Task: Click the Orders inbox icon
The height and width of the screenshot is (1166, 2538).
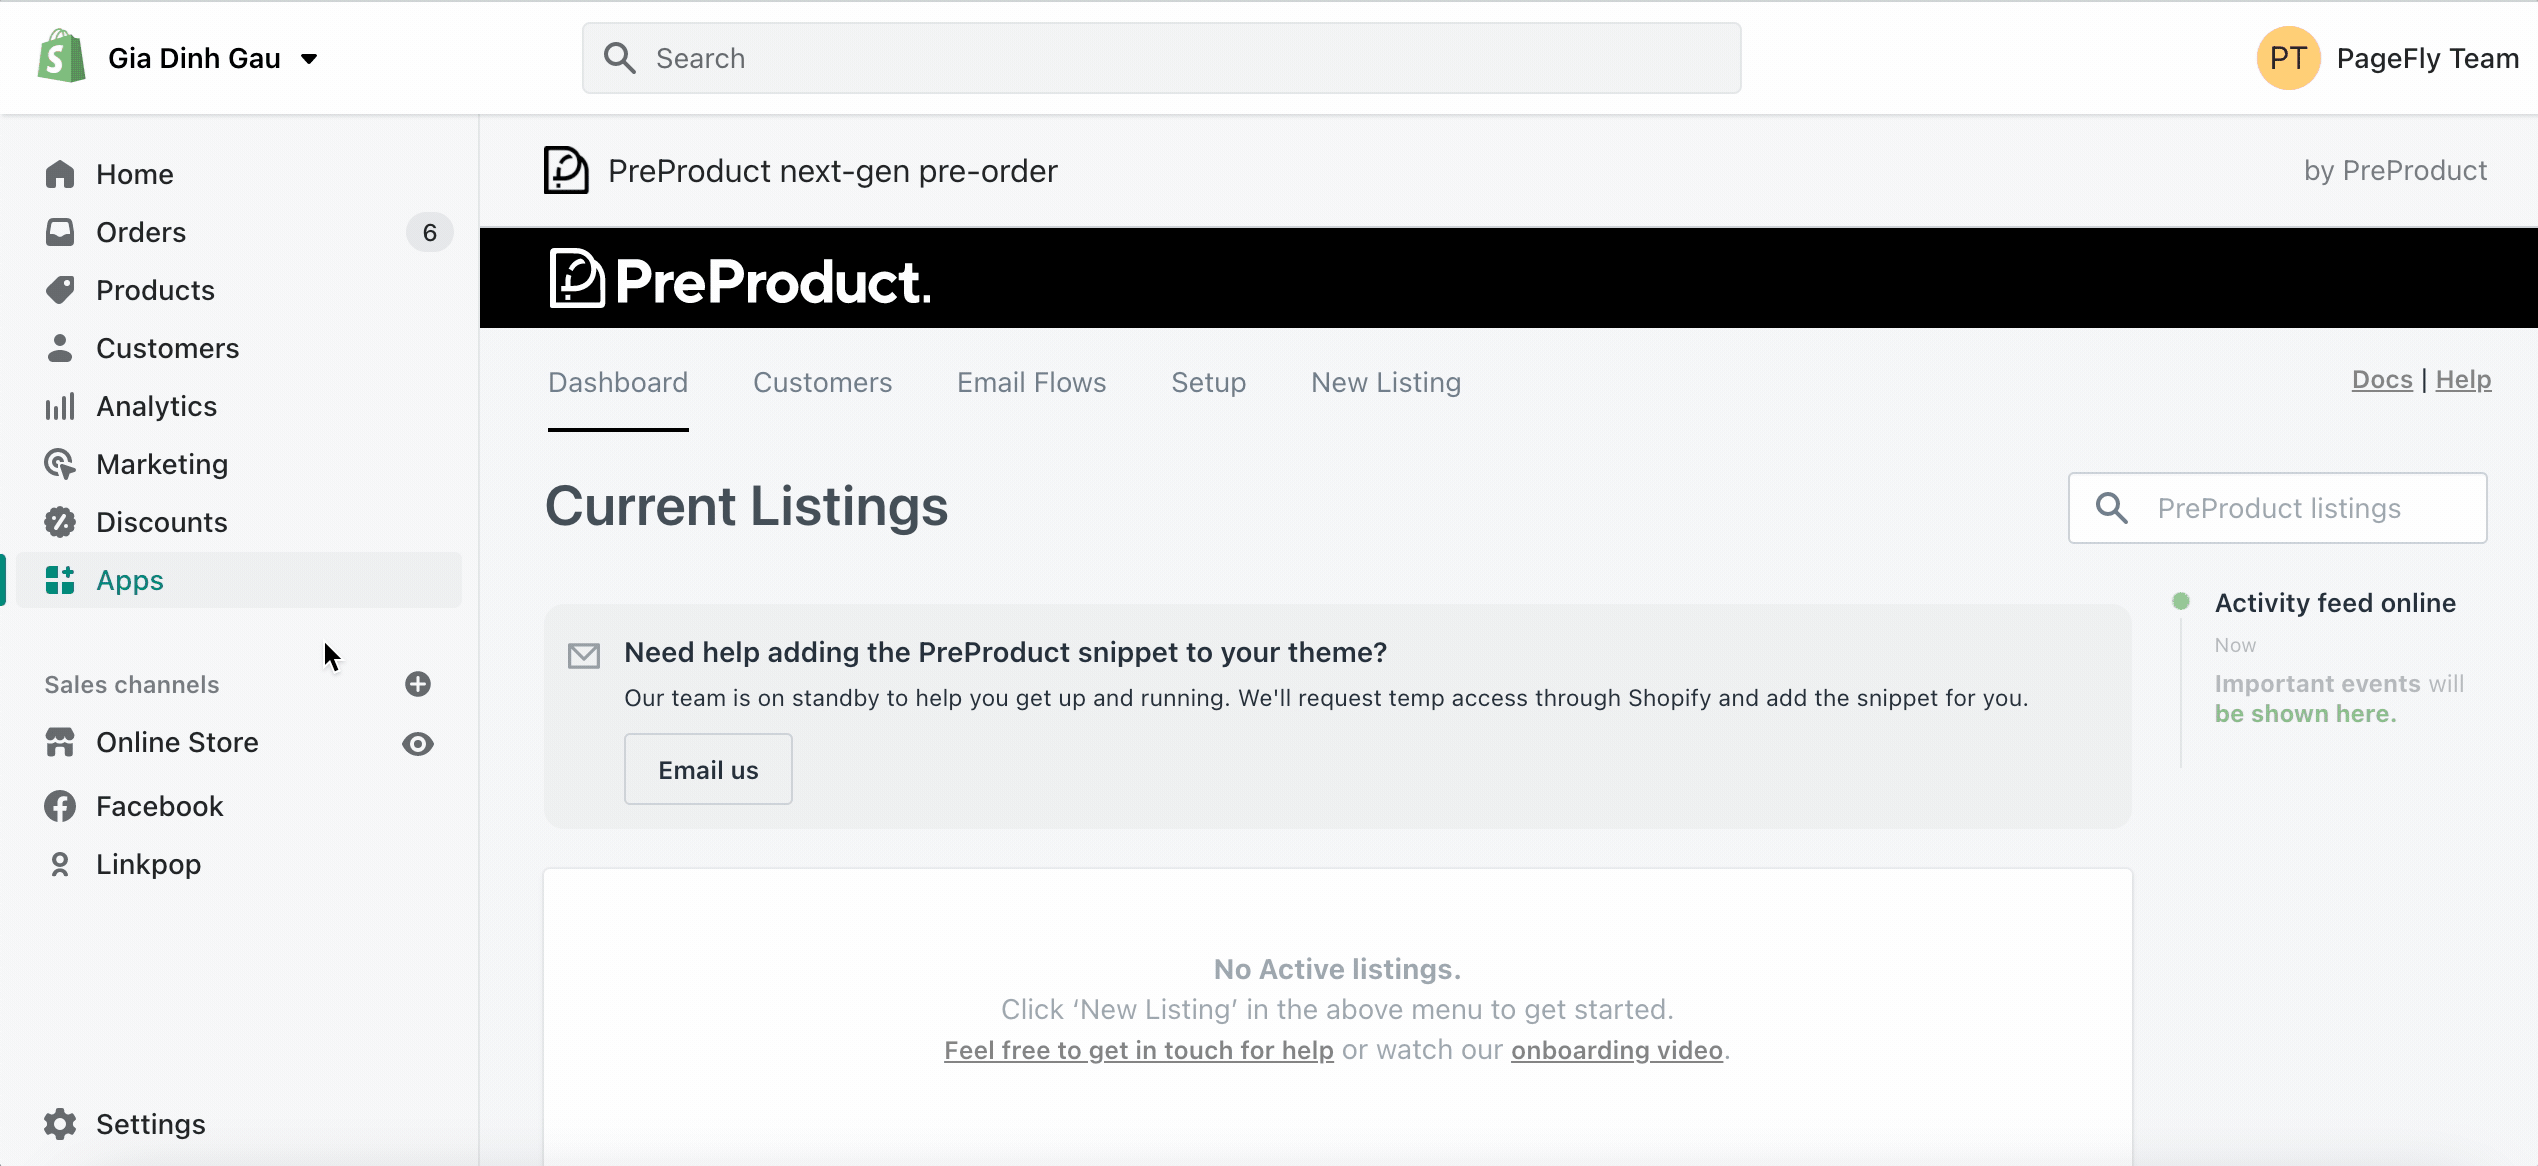Action: pos(60,232)
